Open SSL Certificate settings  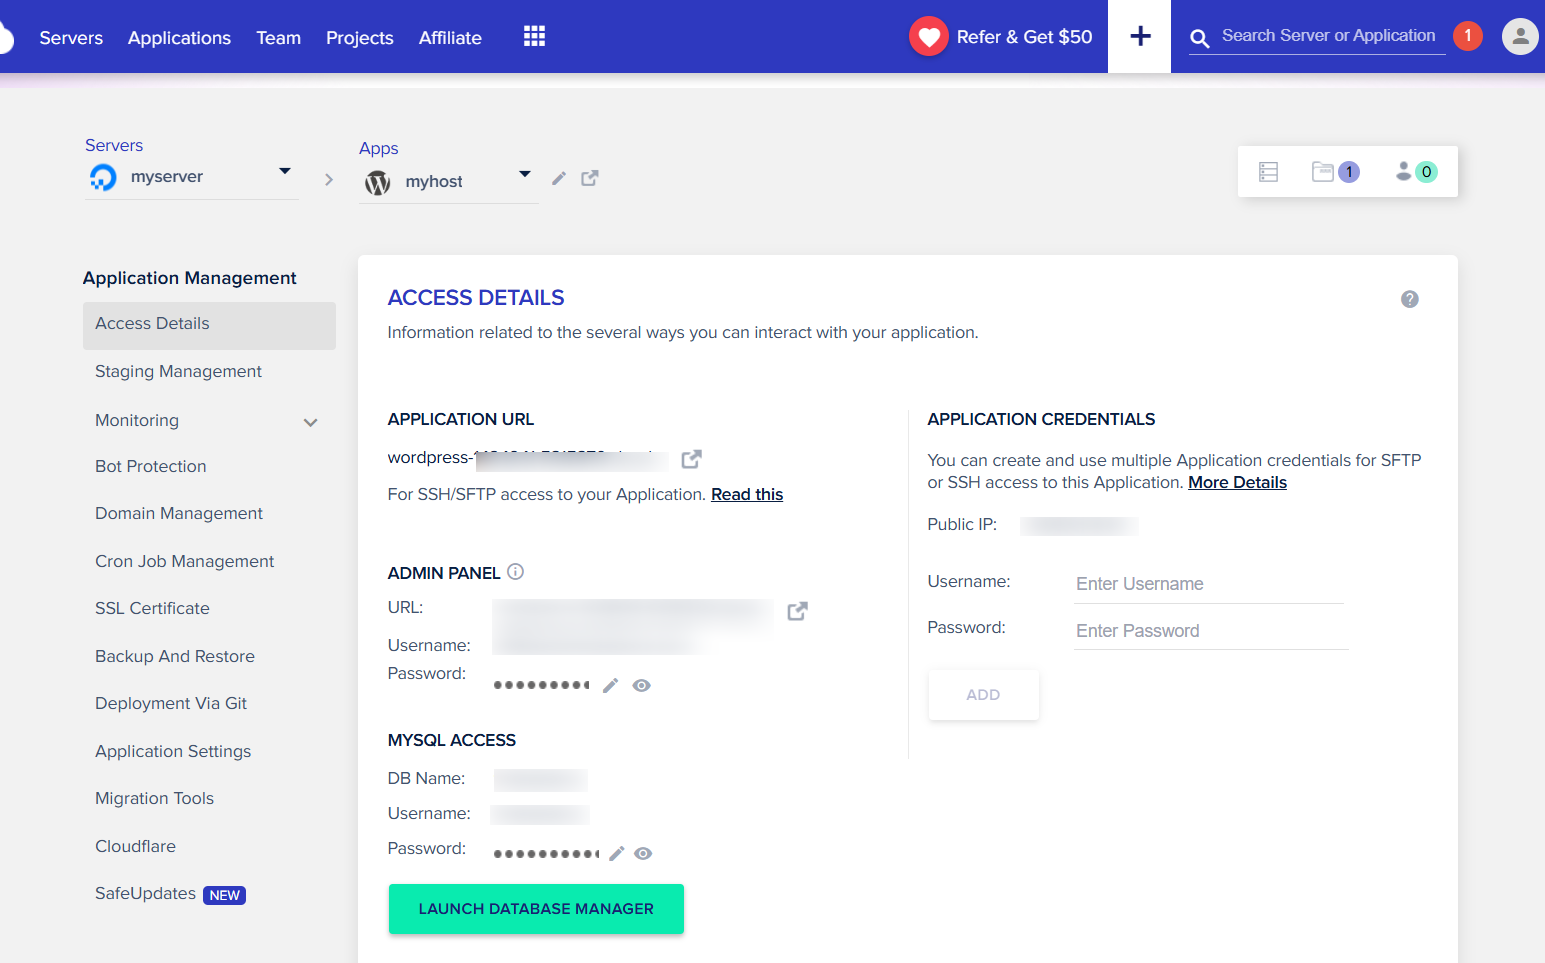(152, 608)
